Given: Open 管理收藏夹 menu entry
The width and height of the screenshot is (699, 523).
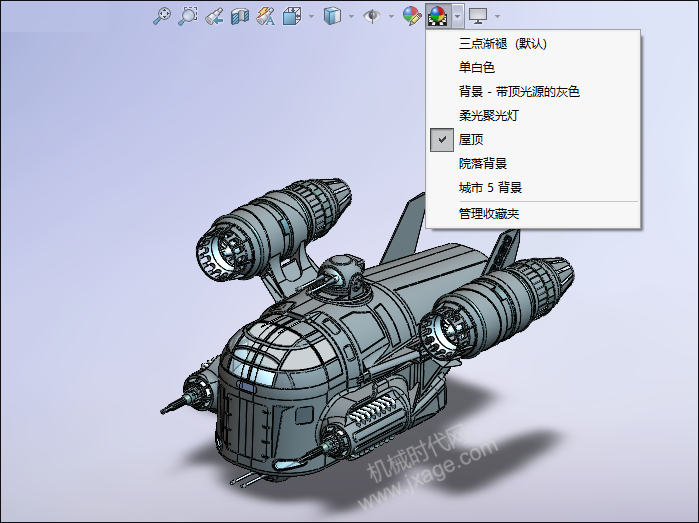Looking at the screenshot, I should (534, 214).
